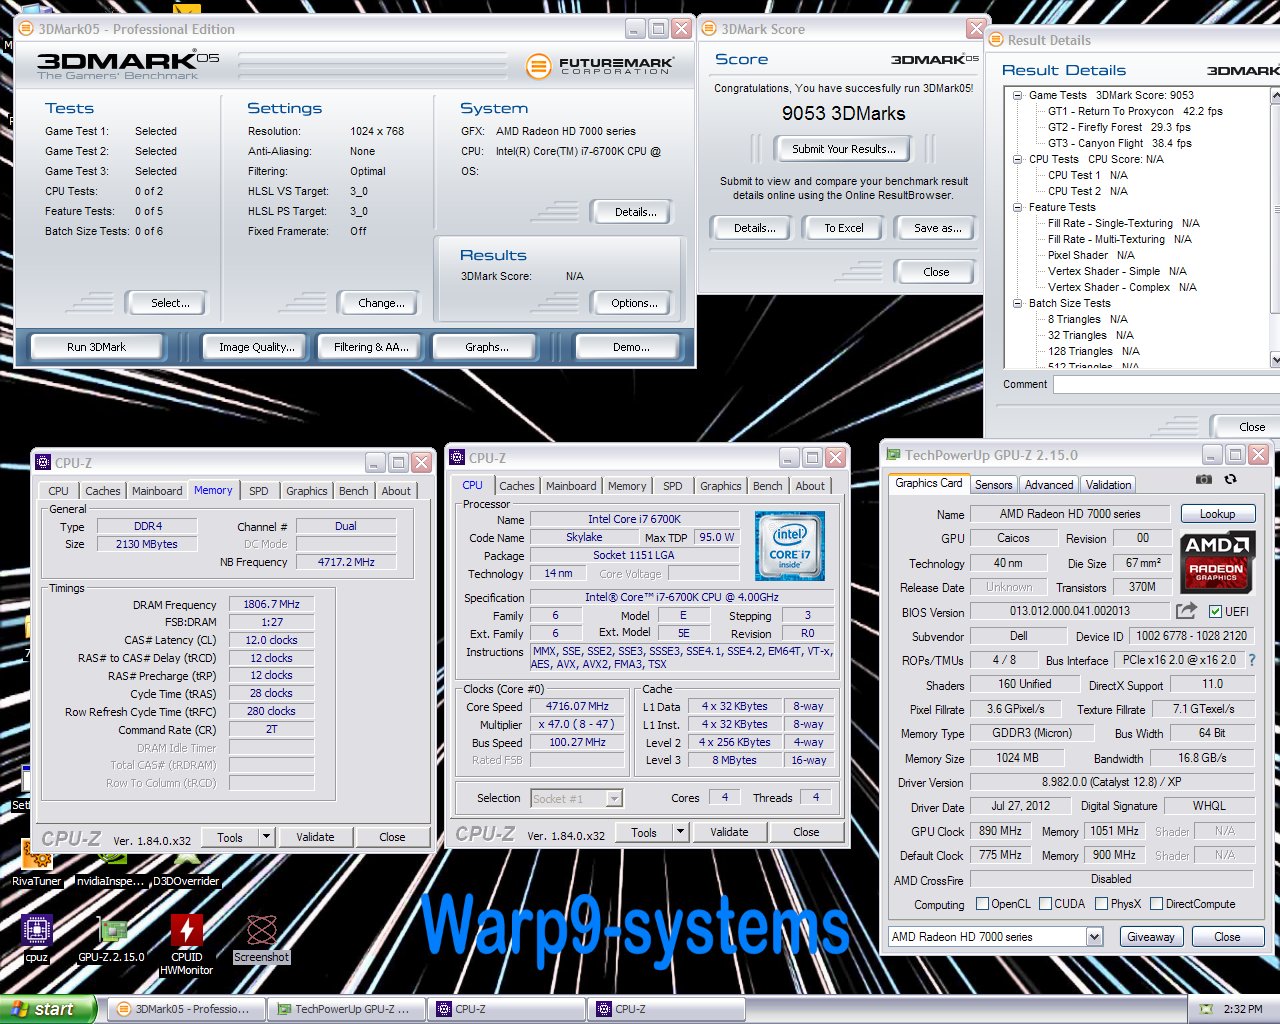Click the Windows start button
The width and height of the screenshot is (1280, 1024).
[48, 1009]
